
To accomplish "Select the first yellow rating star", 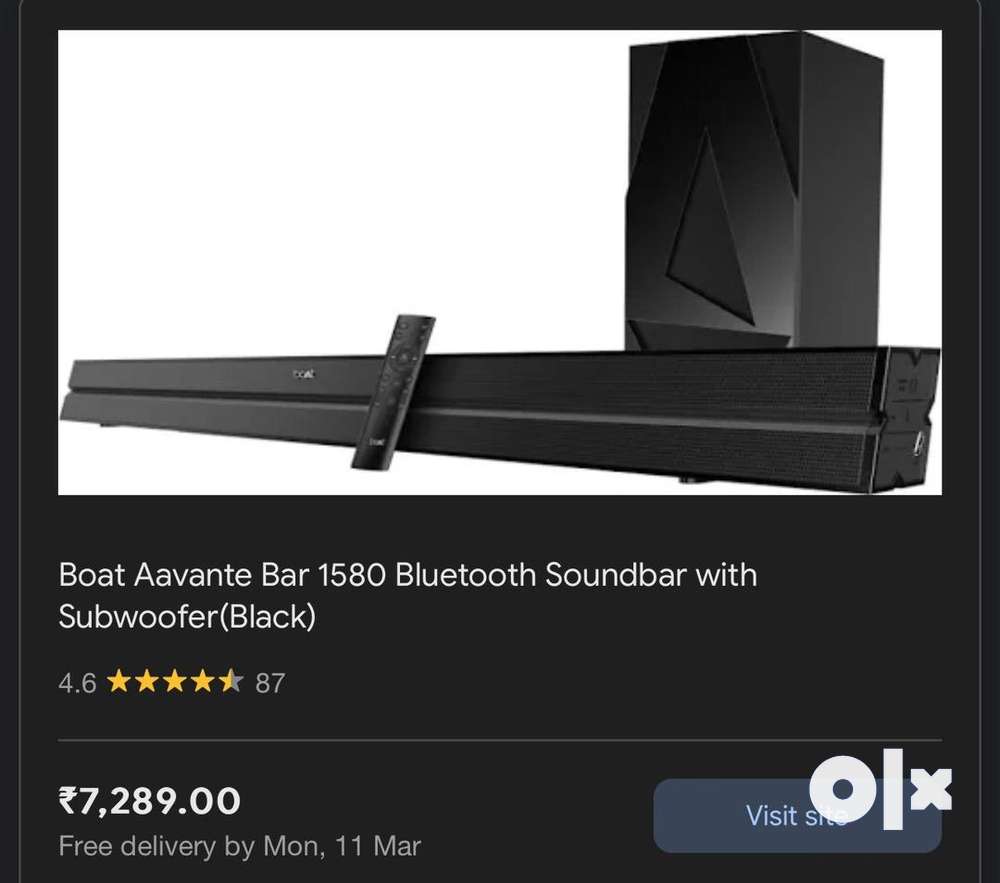I will tap(118, 682).
